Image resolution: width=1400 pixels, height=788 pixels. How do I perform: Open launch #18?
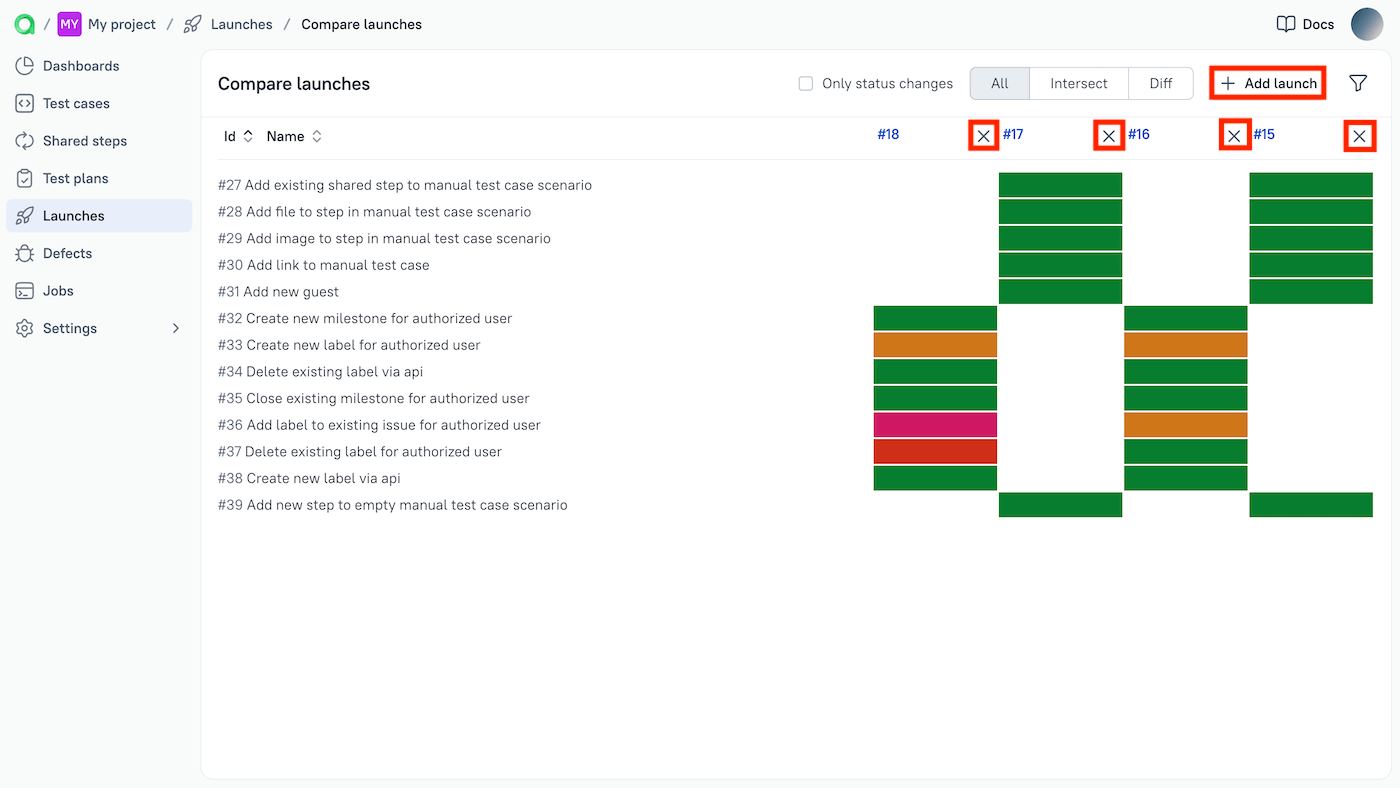point(888,135)
